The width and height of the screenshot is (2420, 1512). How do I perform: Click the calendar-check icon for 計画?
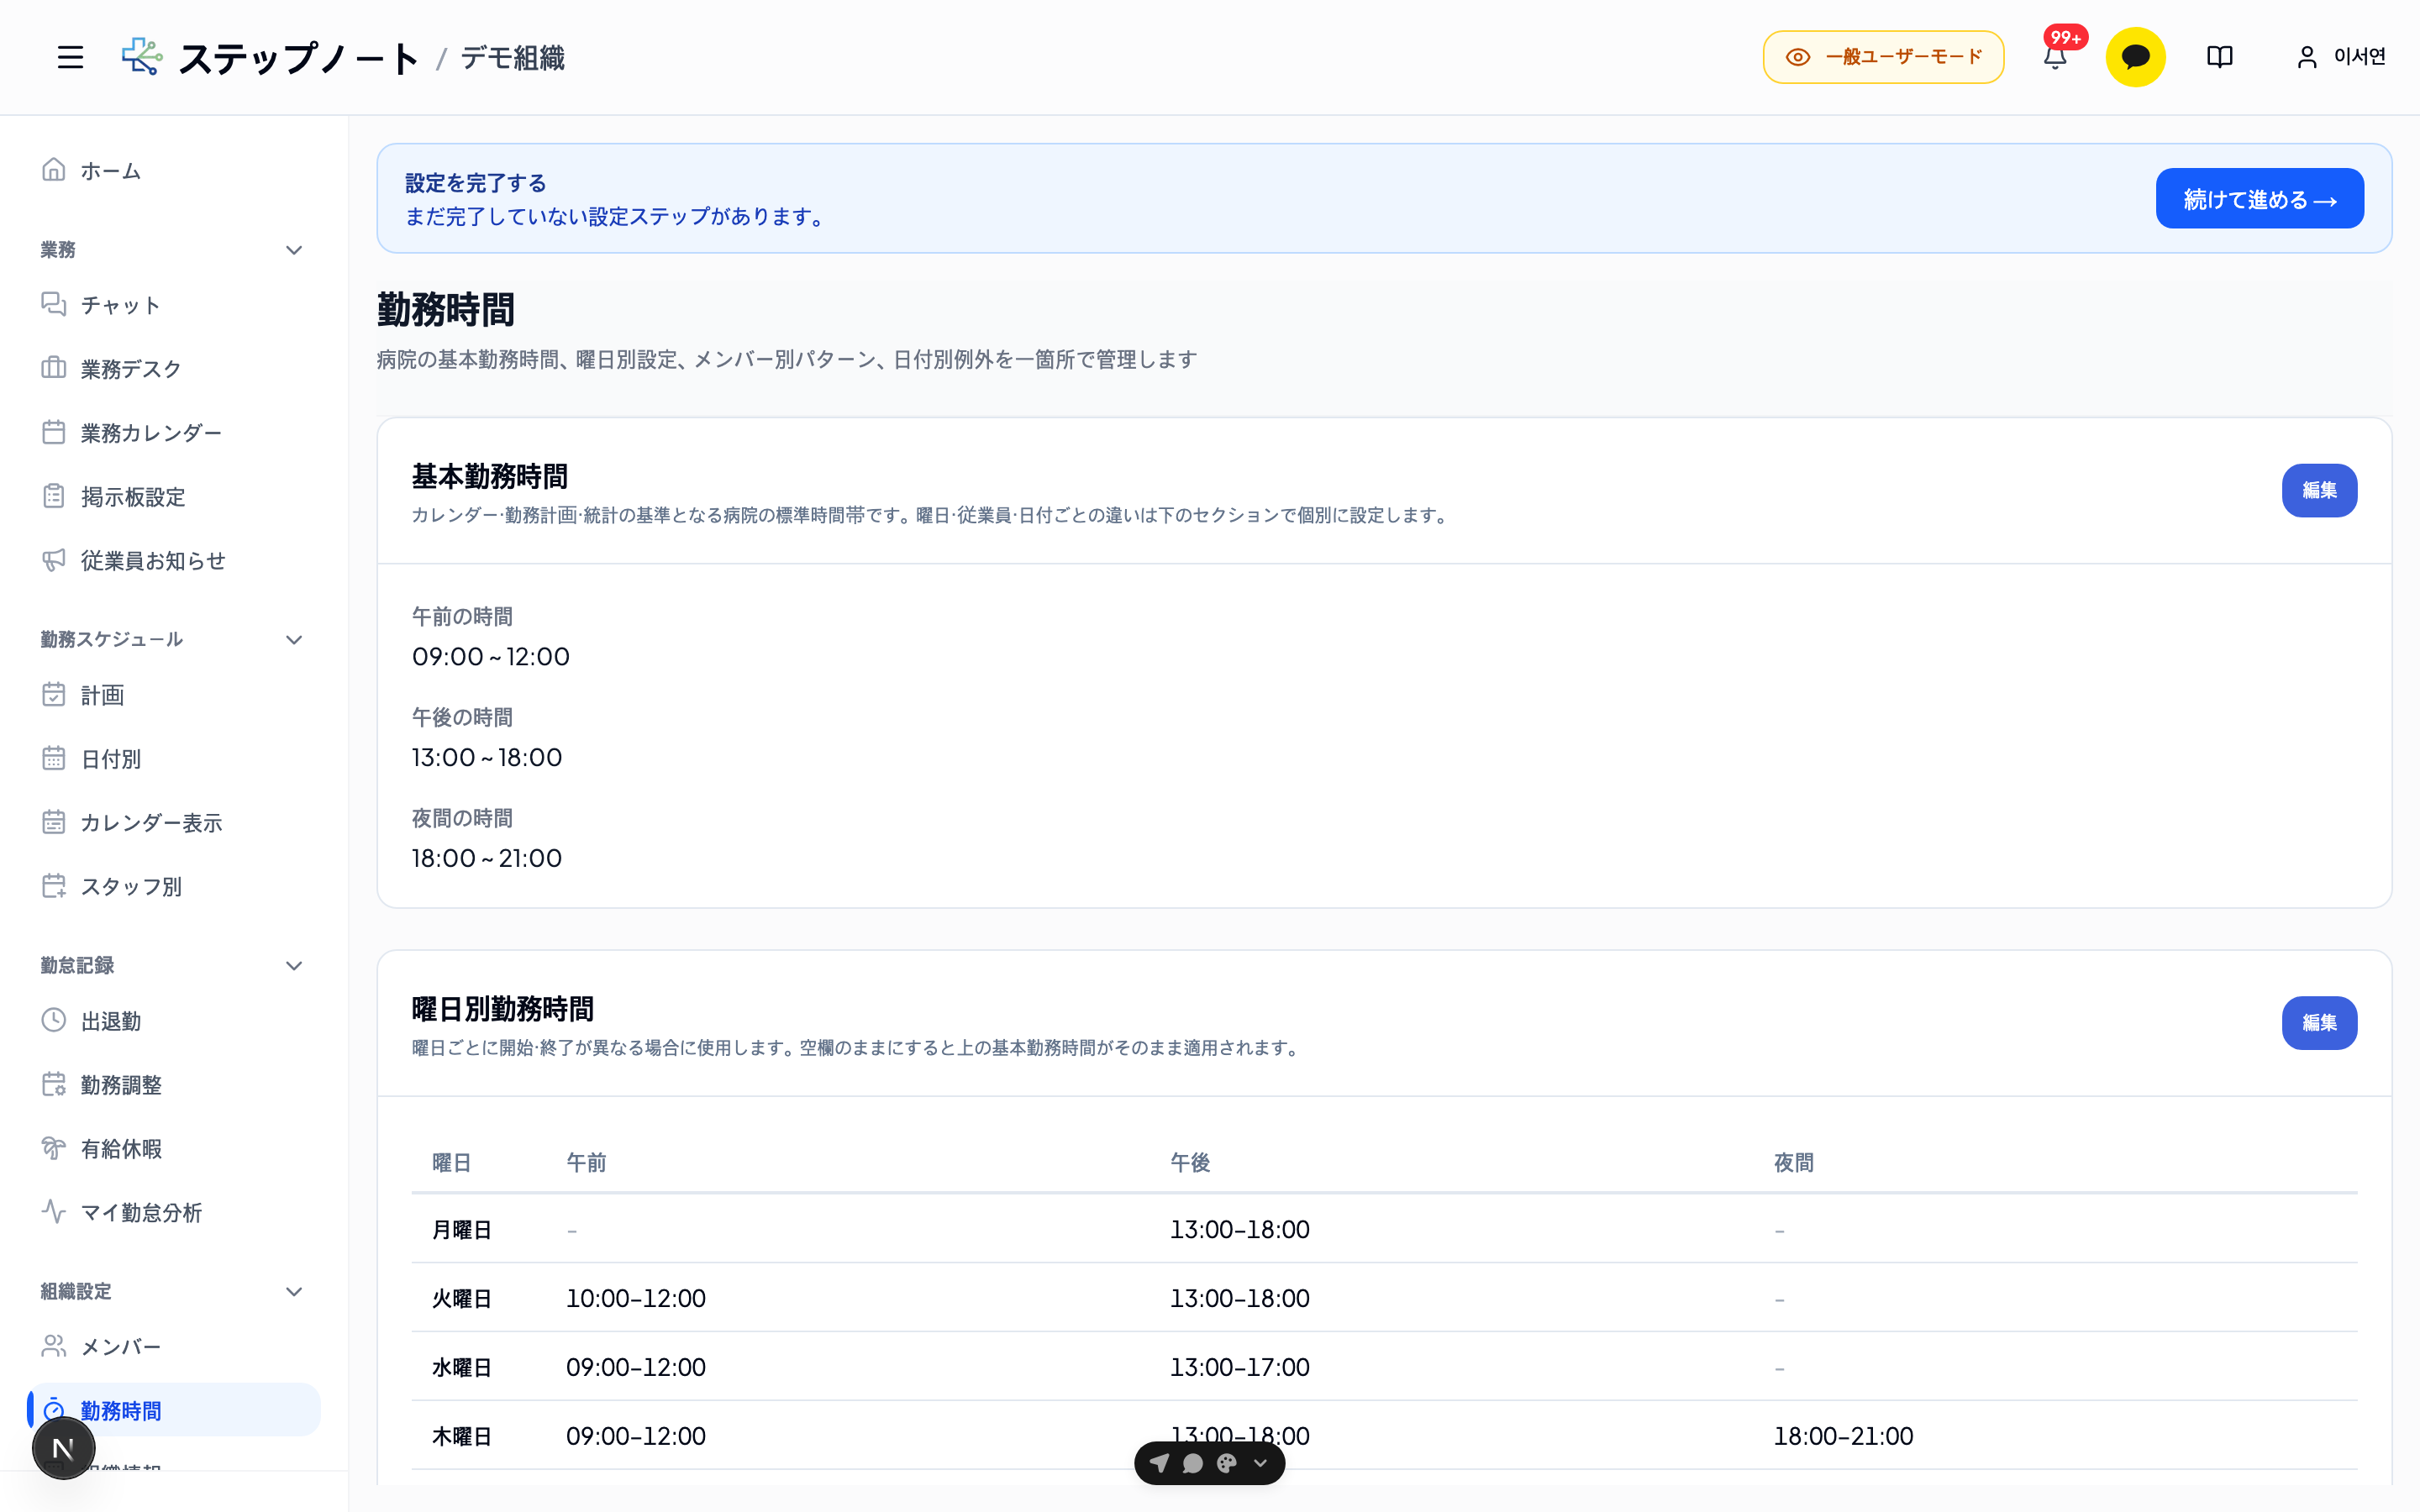click(54, 694)
